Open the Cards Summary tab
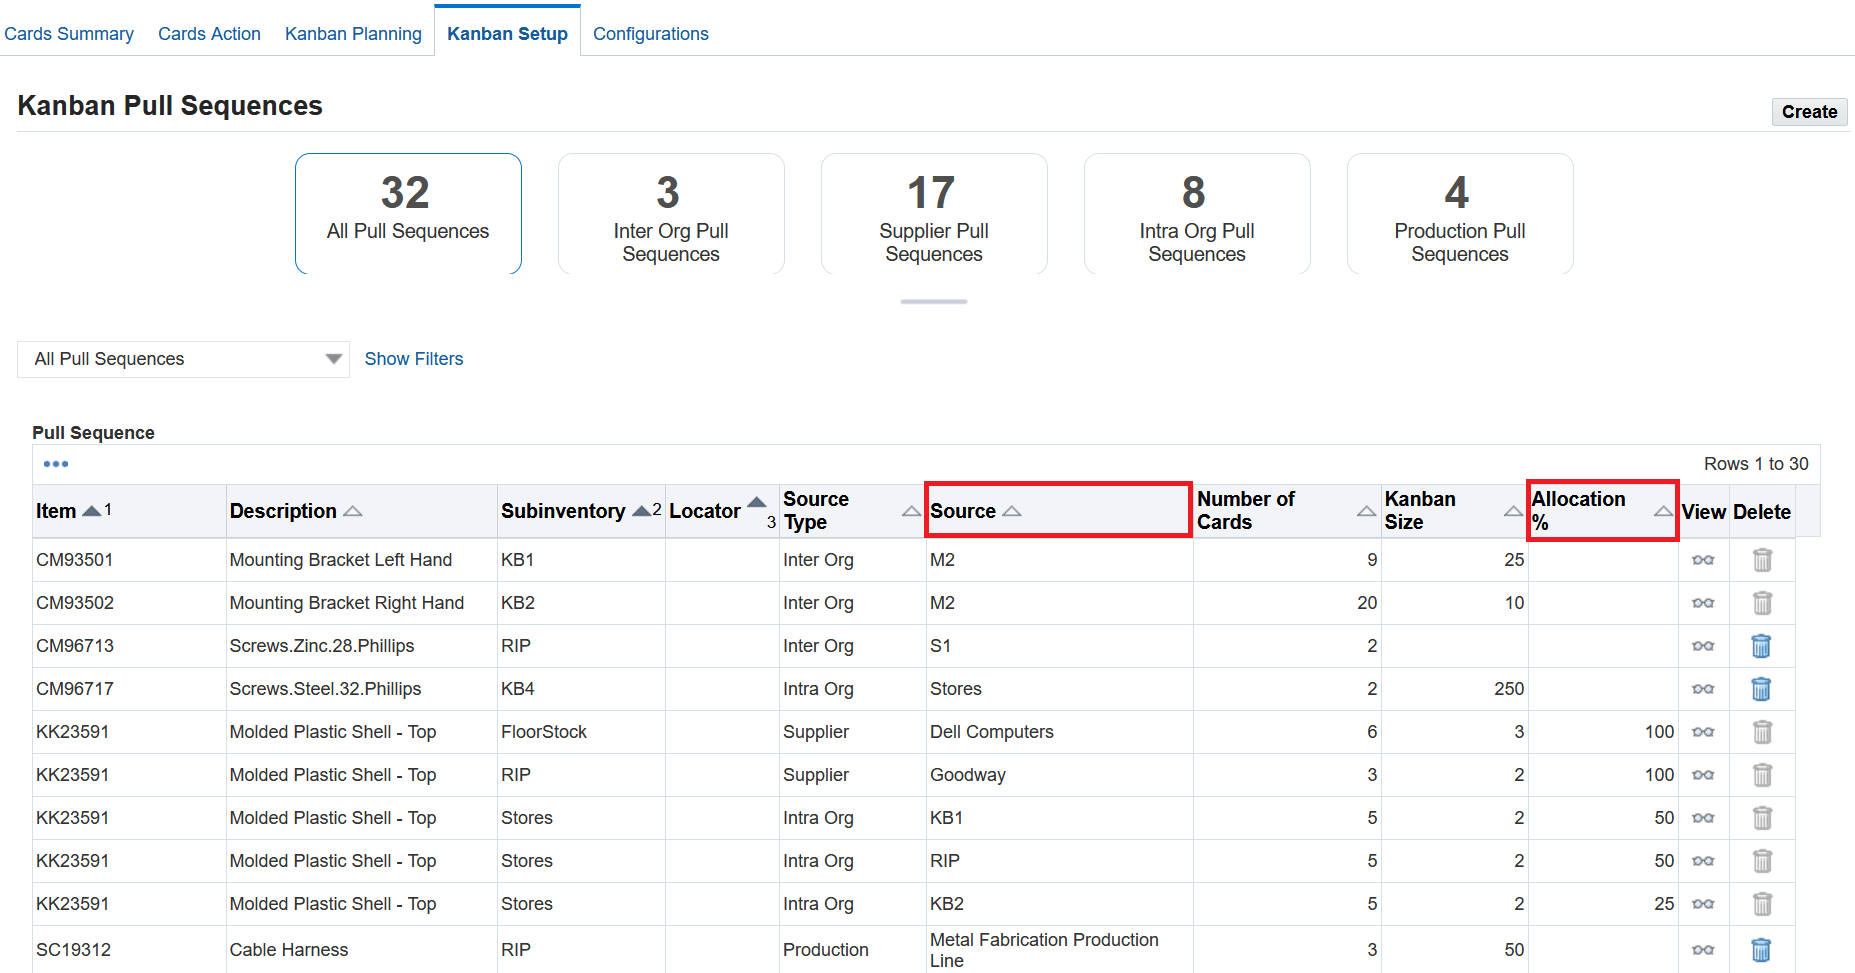 [69, 33]
